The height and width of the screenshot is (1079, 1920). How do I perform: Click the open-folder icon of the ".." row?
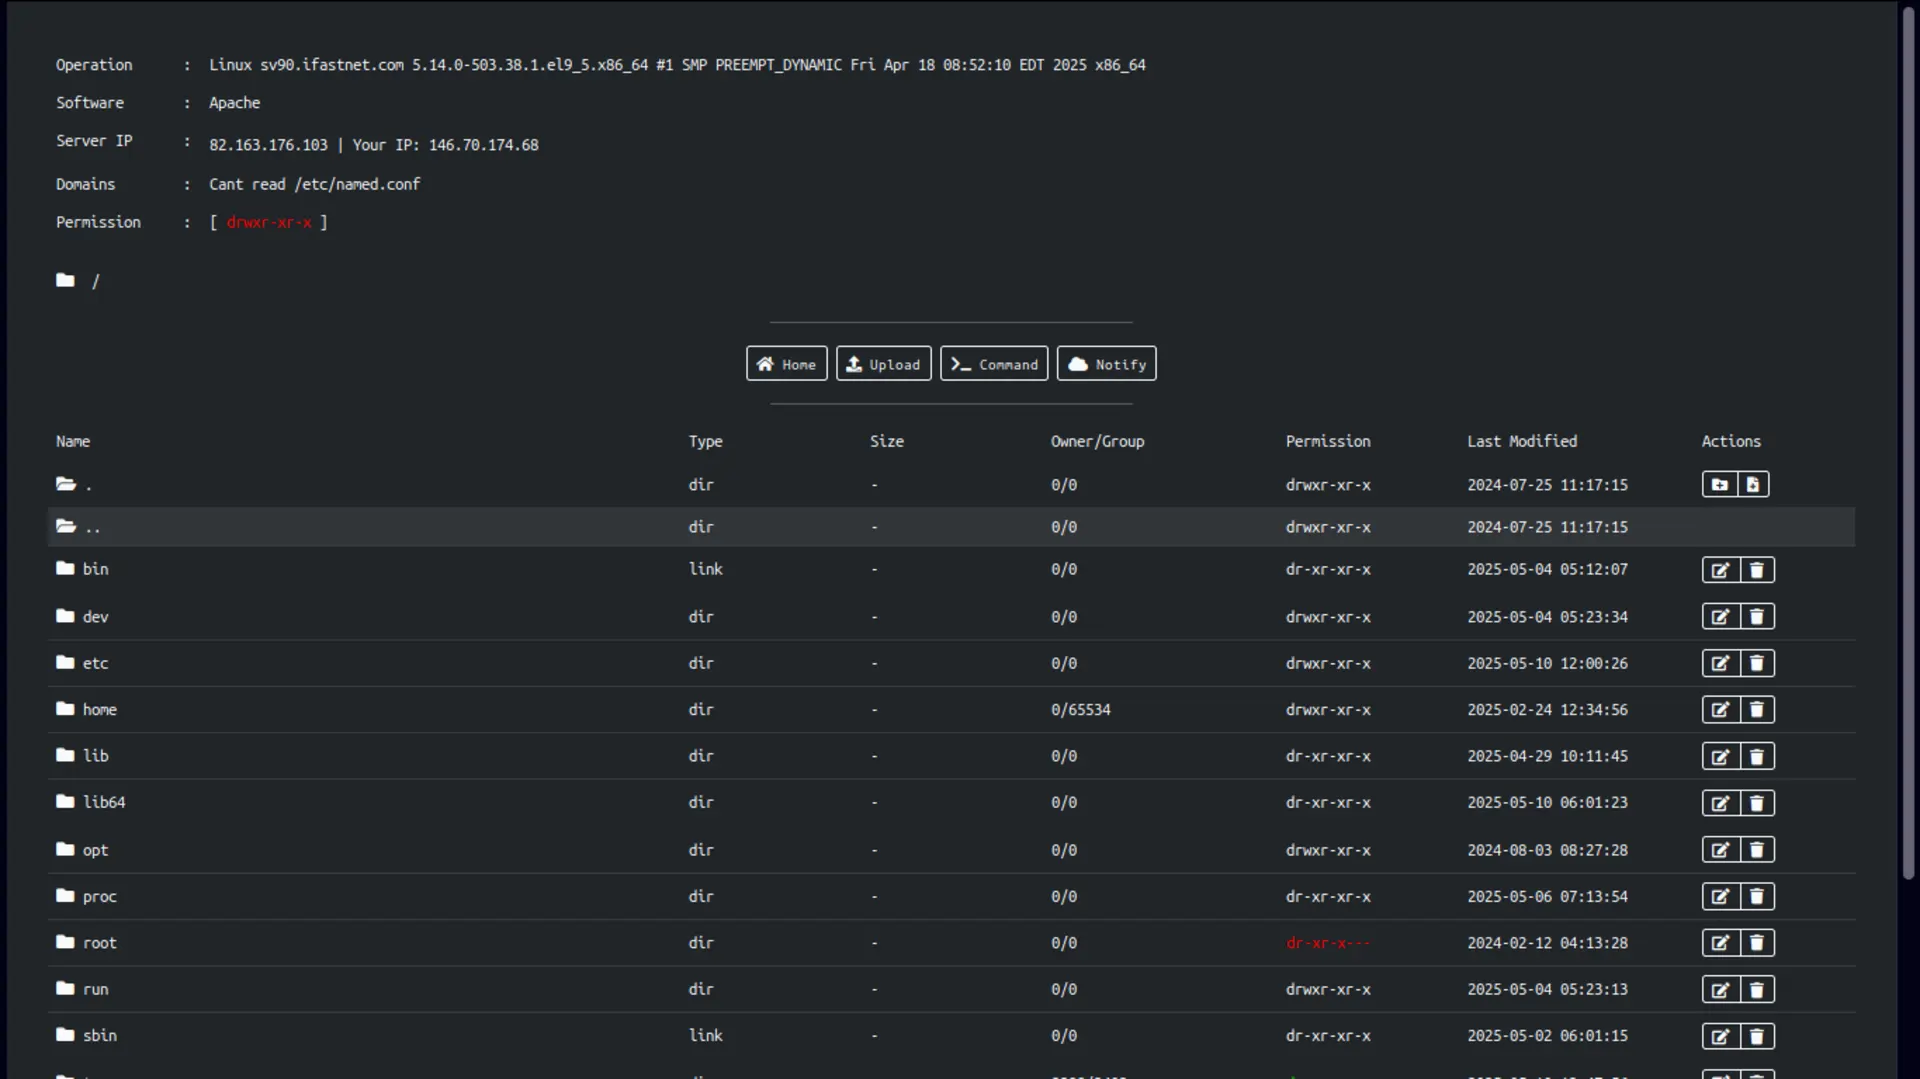[x=66, y=526]
